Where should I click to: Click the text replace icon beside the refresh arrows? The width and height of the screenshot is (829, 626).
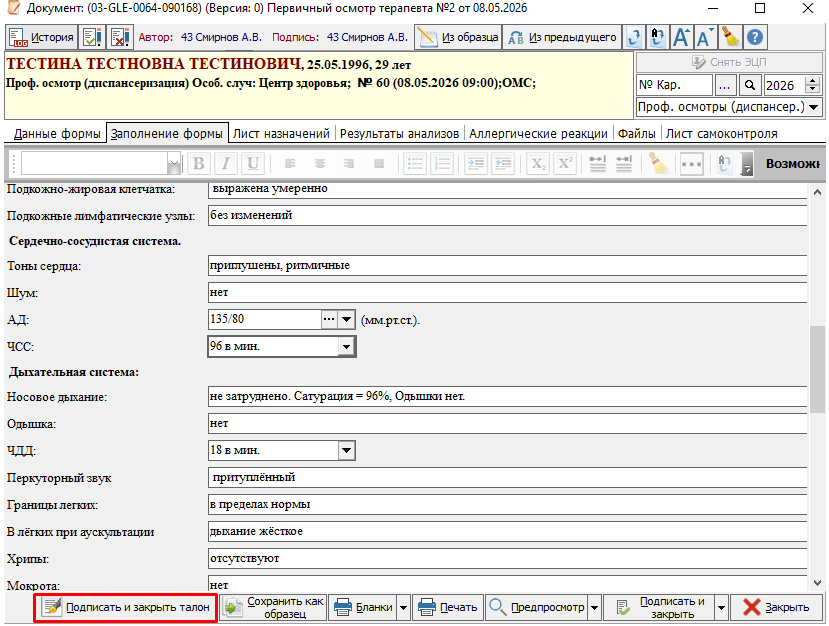[x=657, y=38]
